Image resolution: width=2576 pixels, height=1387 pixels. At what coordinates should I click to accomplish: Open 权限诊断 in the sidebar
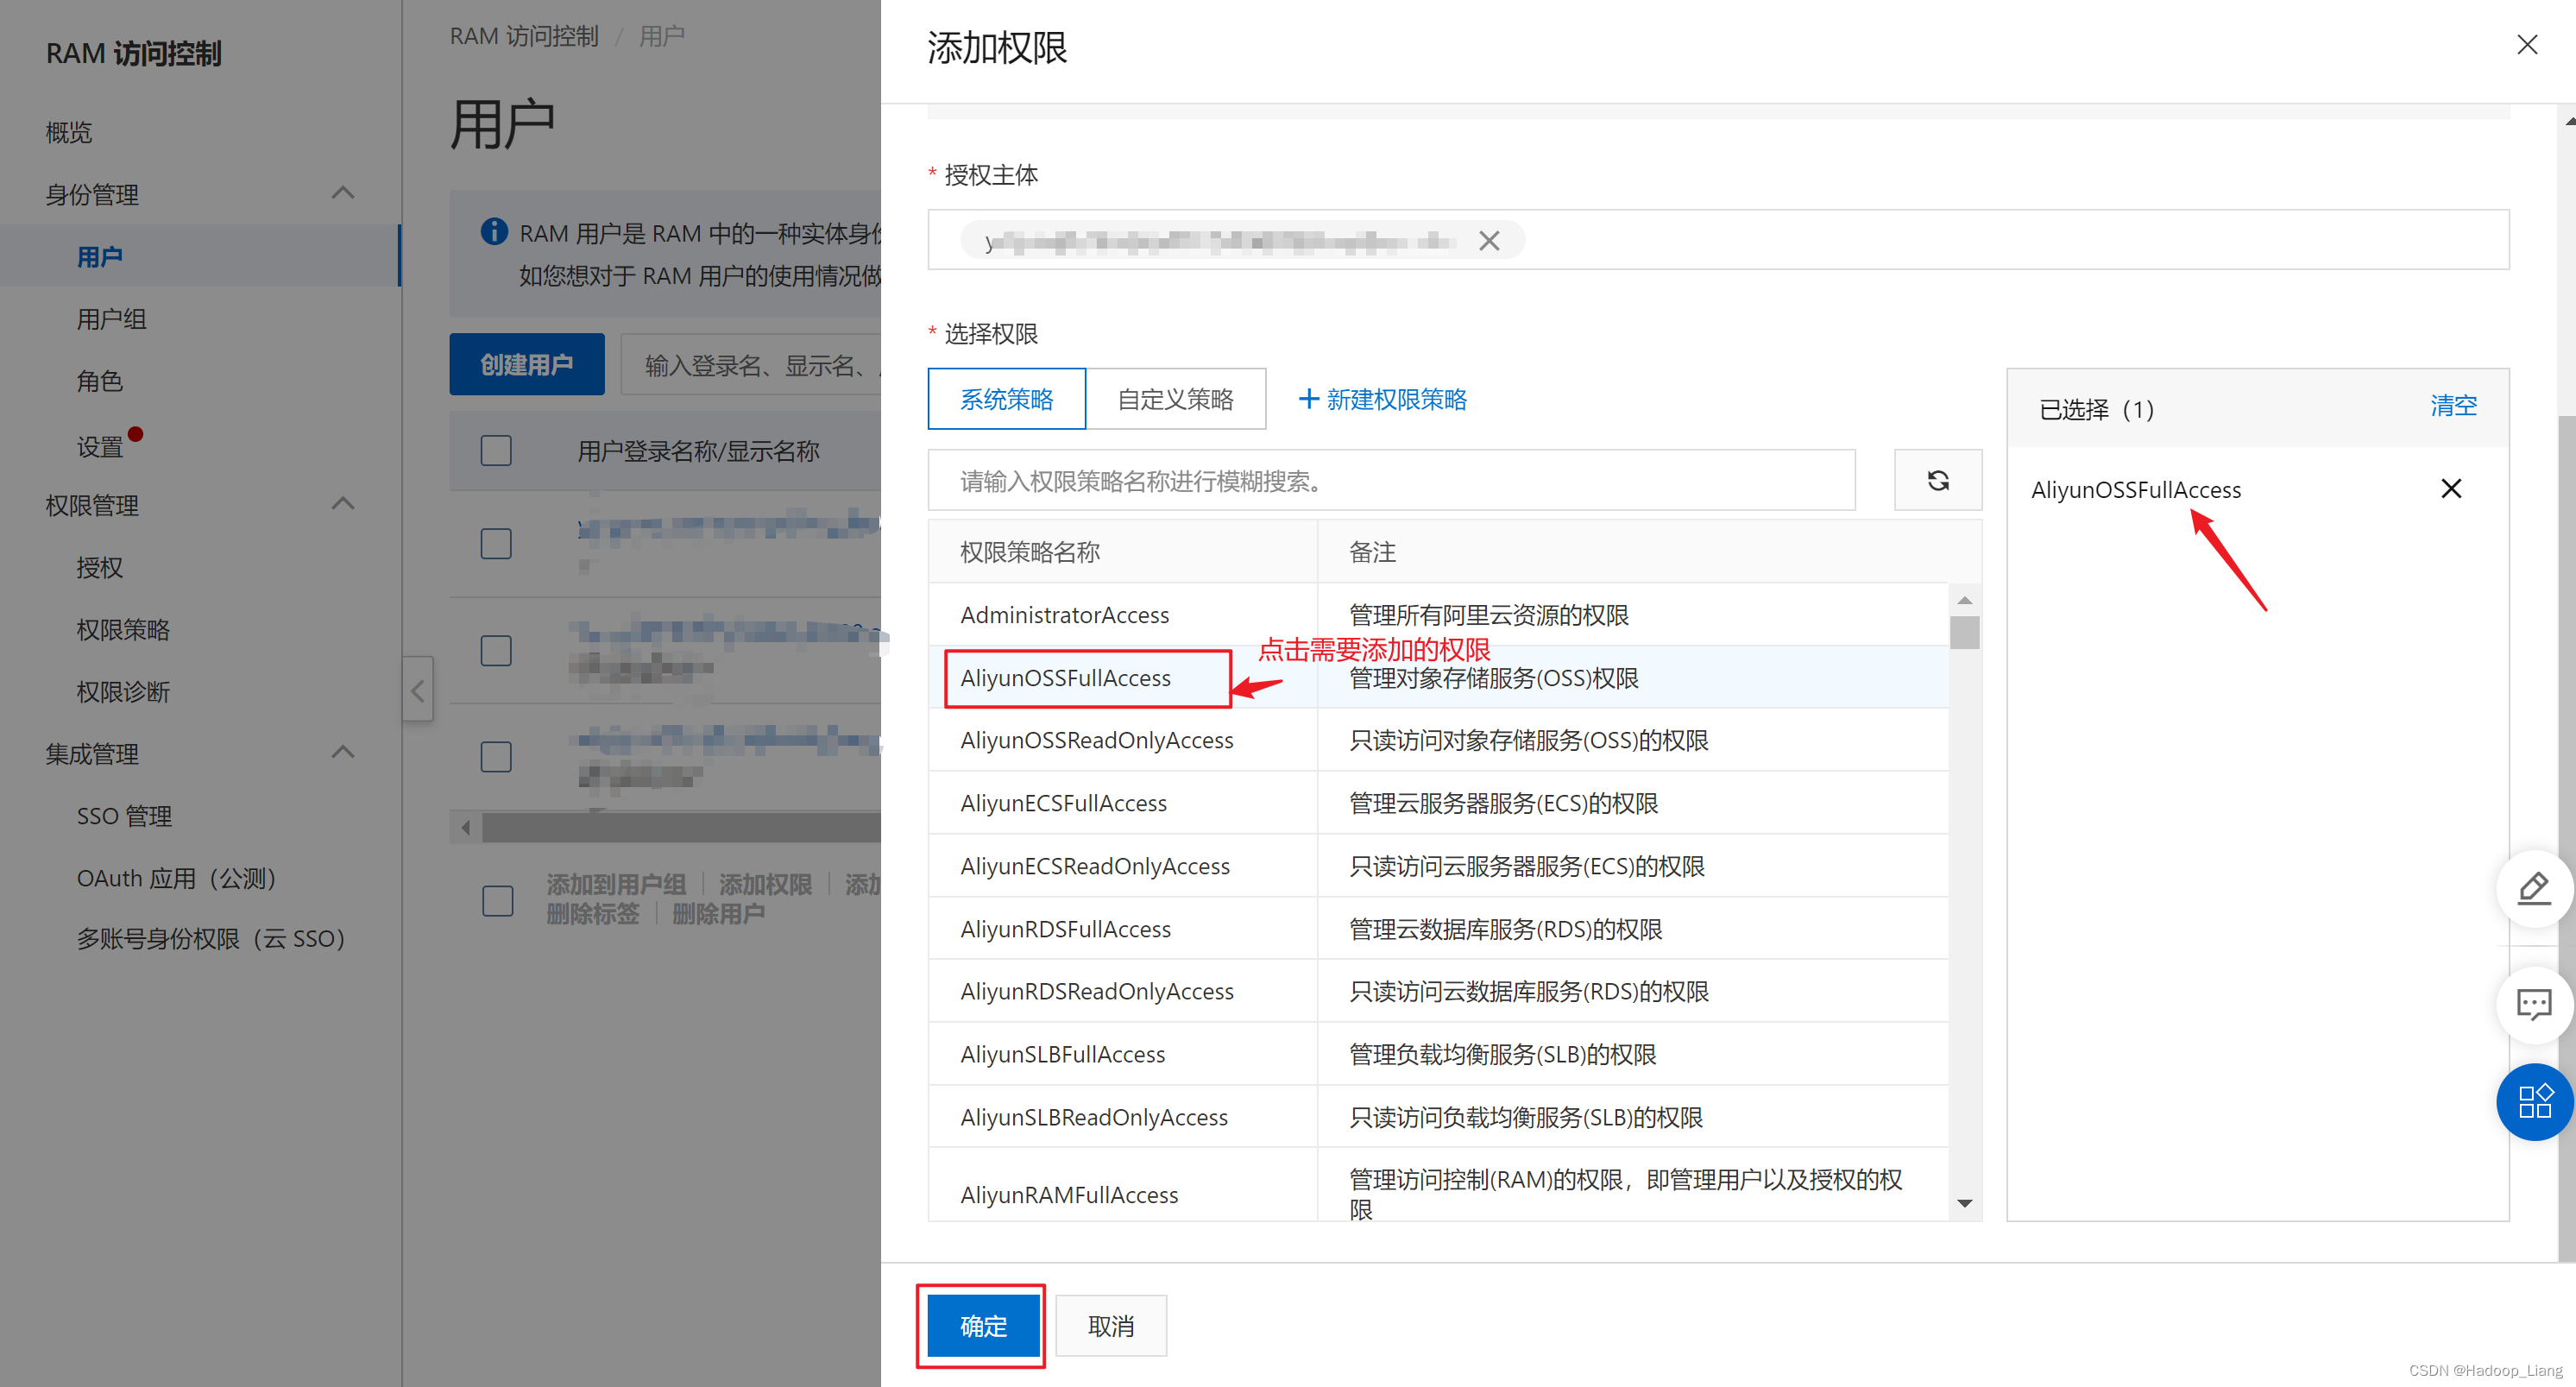(124, 692)
